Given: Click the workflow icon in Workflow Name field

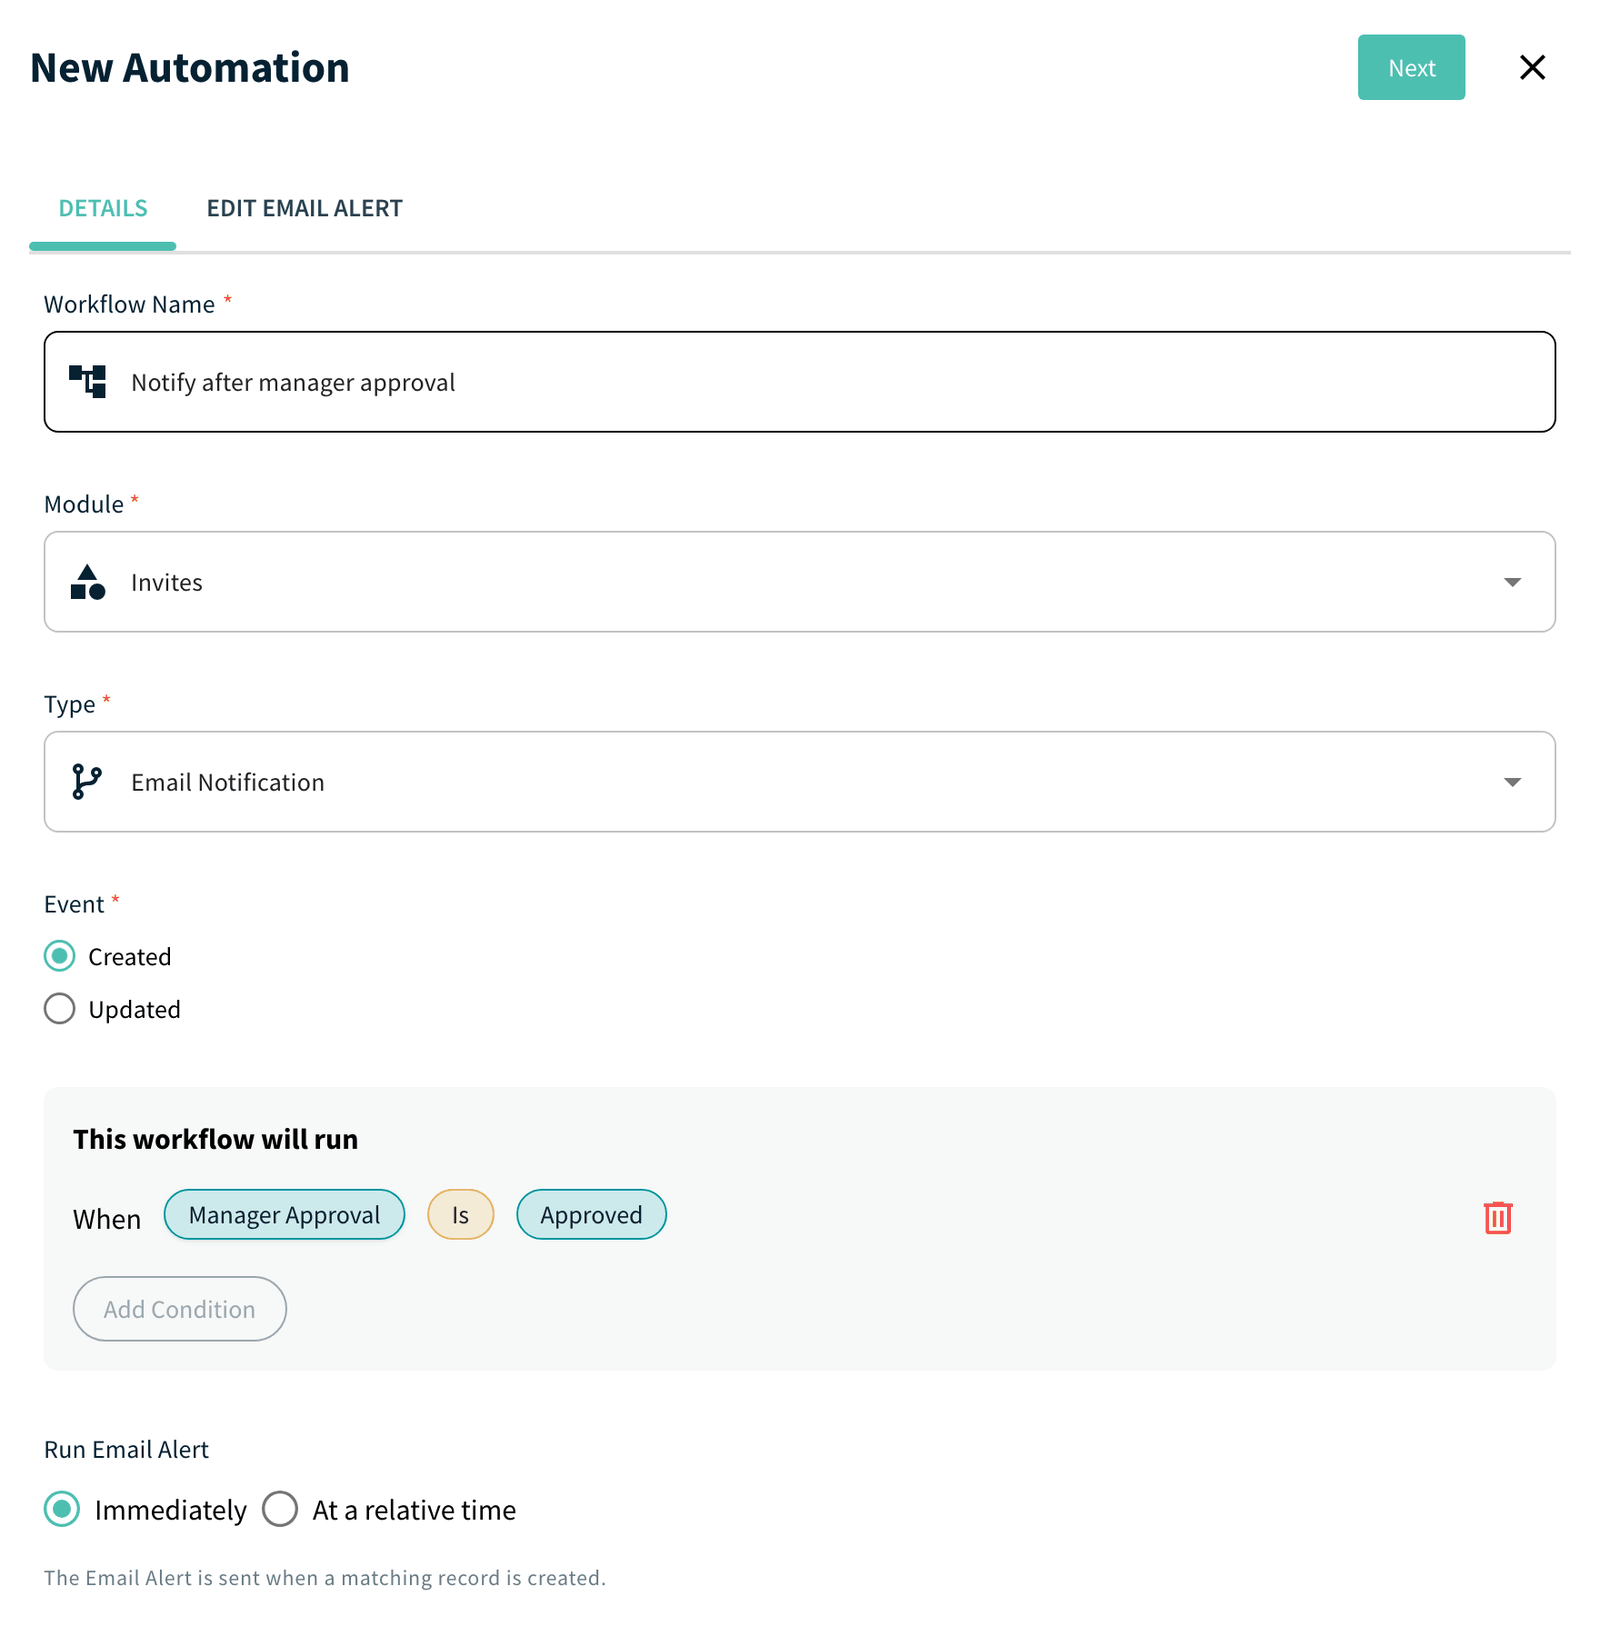Looking at the screenshot, I should 88,382.
